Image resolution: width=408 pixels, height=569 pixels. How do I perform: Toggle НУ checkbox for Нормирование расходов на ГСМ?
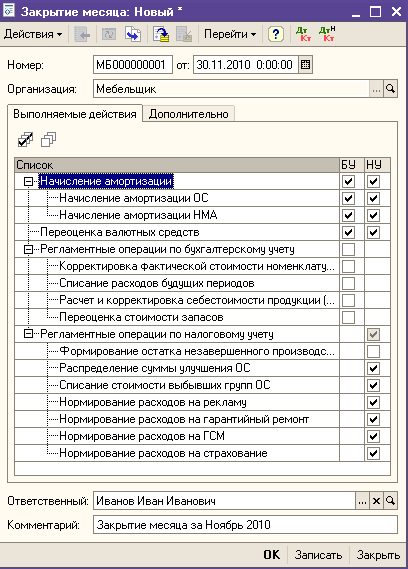pyautogui.click(x=374, y=437)
